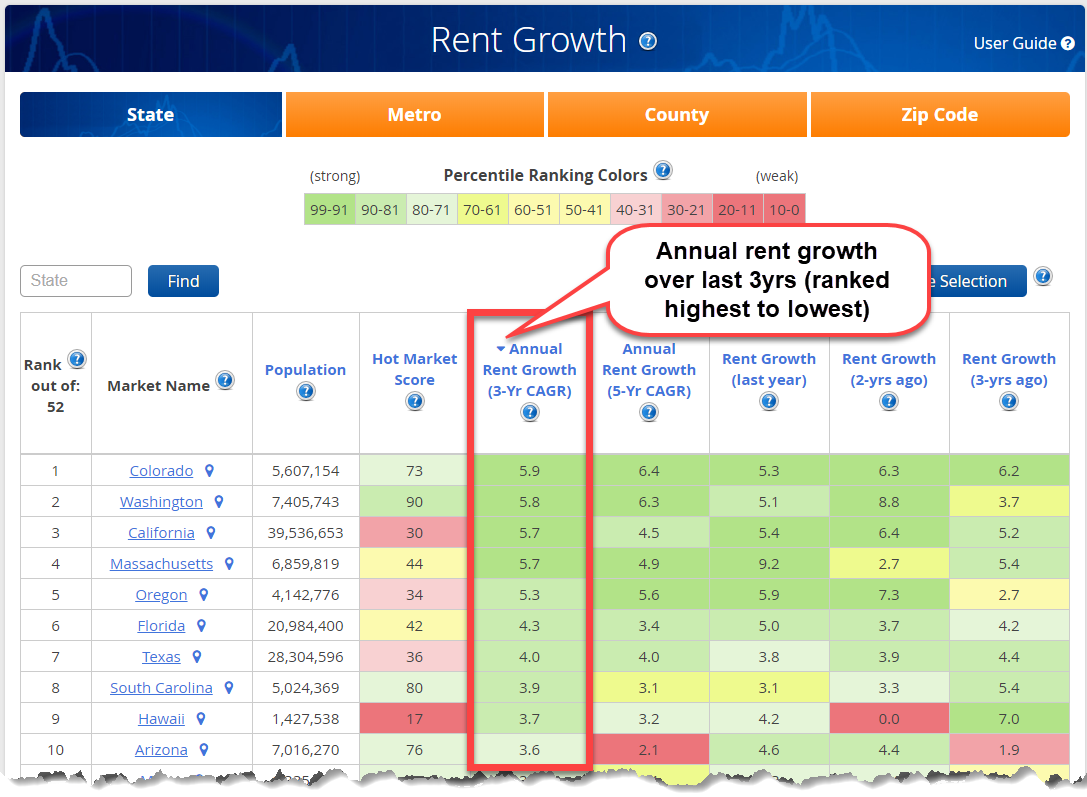This screenshot has width=1087, height=797.
Task: Sort by Population column header
Action: (305, 369)
